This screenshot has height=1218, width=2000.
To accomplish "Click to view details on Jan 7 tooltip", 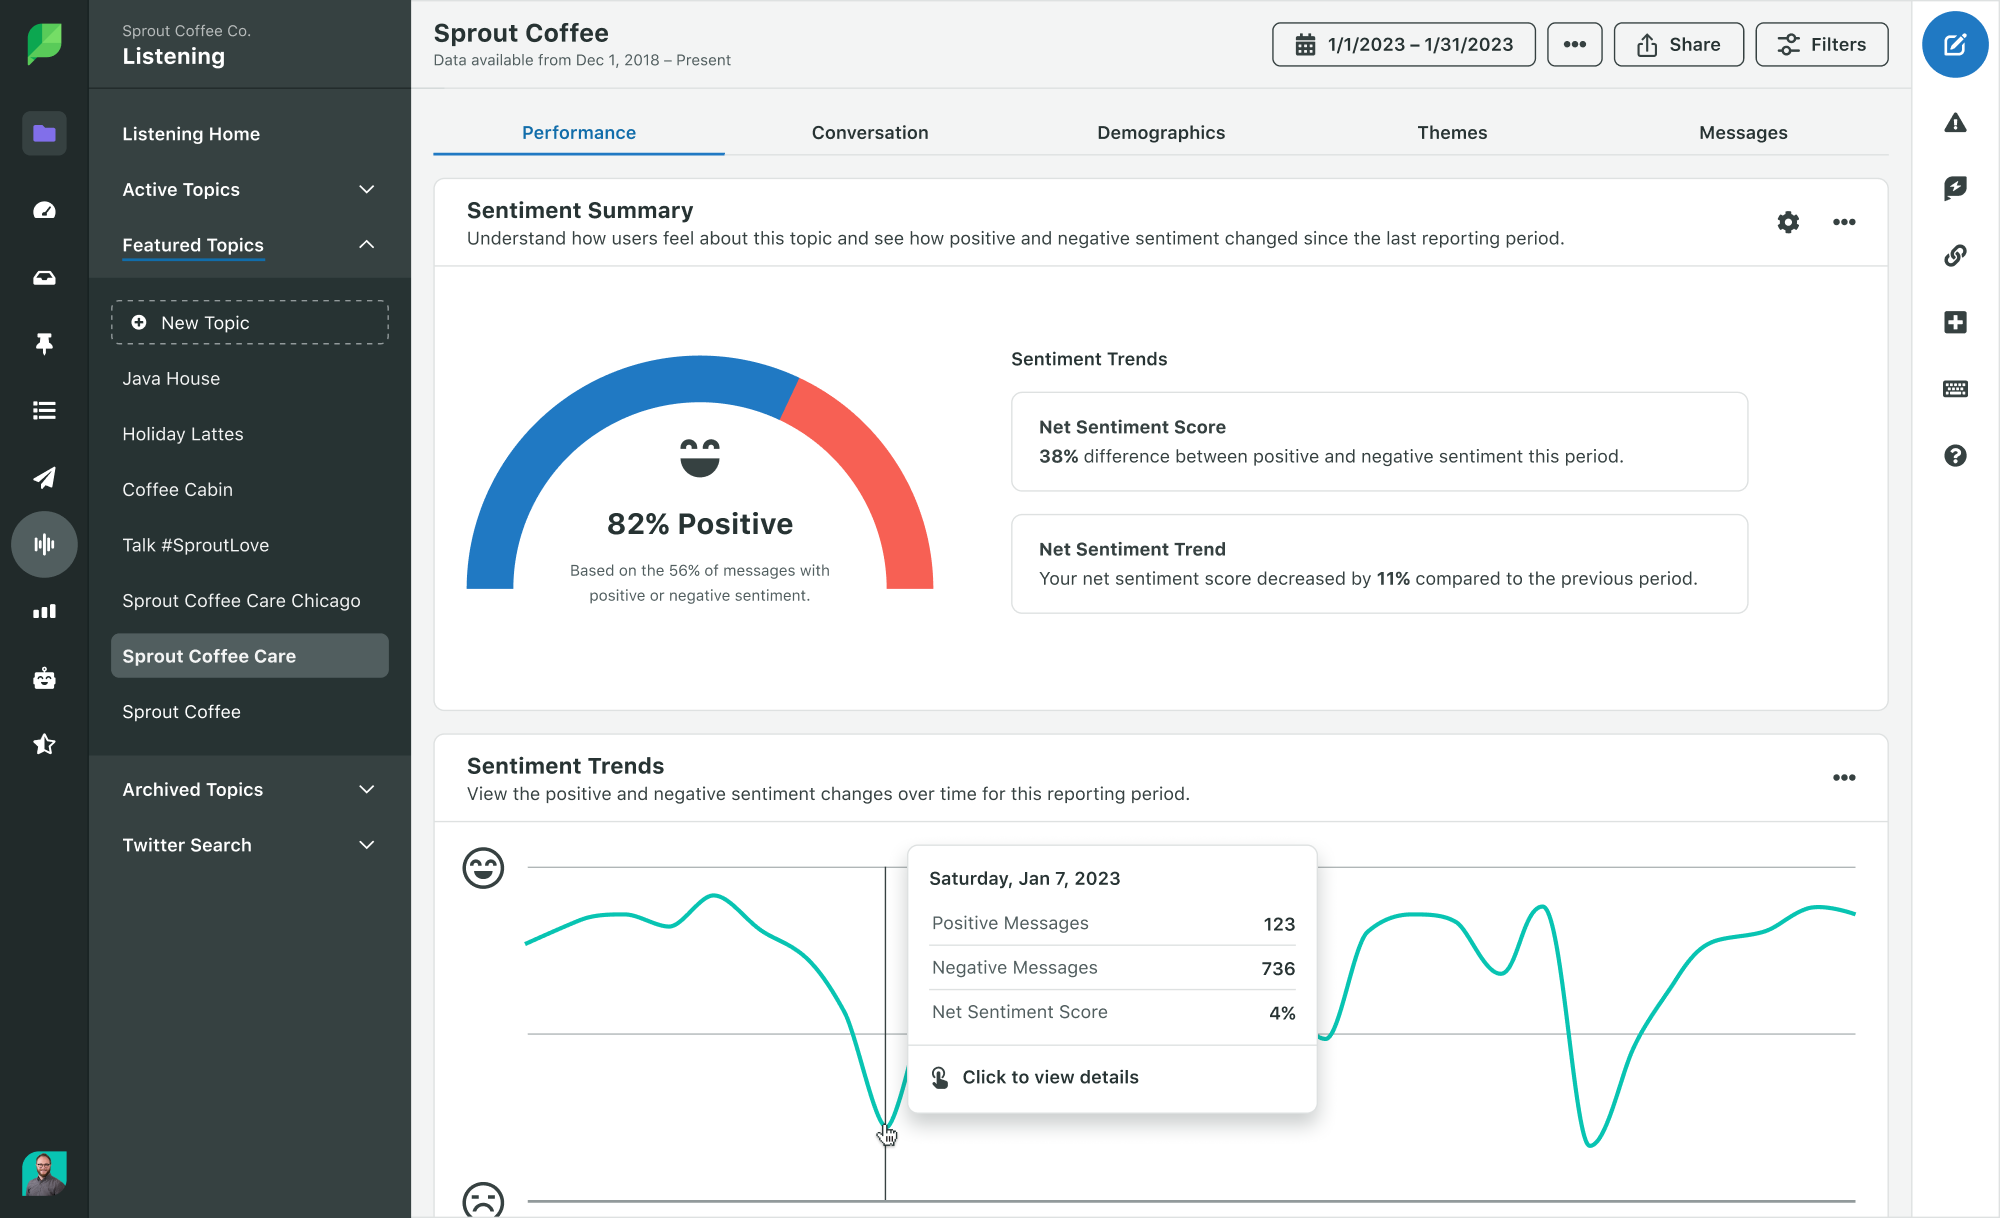I will [1050, 1077].
